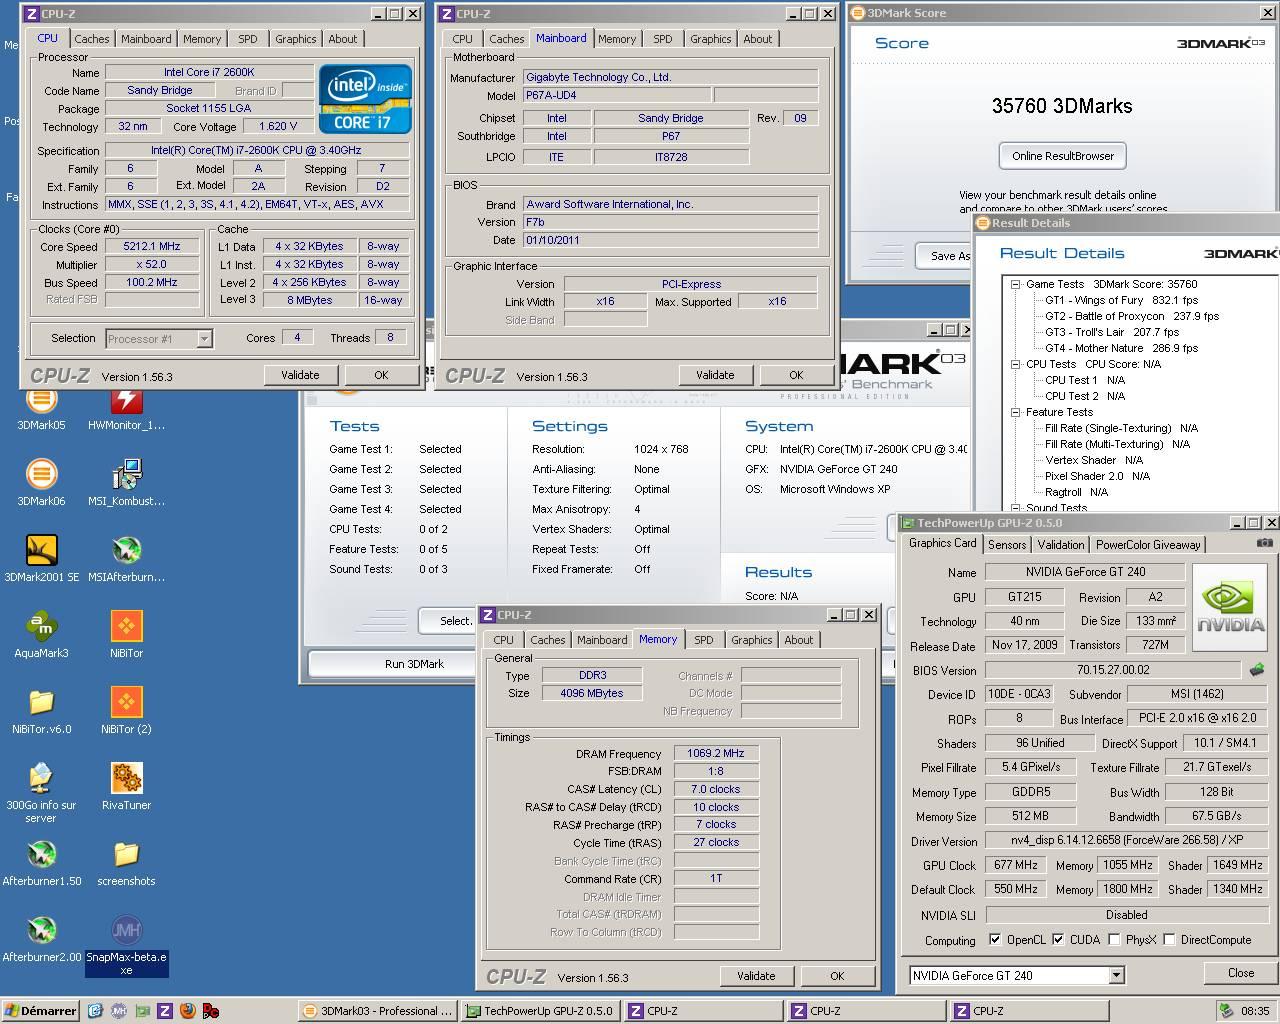Open the Afterburner1.50 desktop icon
This screenshot has width=1280, height=1024.
[x=41, y=863]
